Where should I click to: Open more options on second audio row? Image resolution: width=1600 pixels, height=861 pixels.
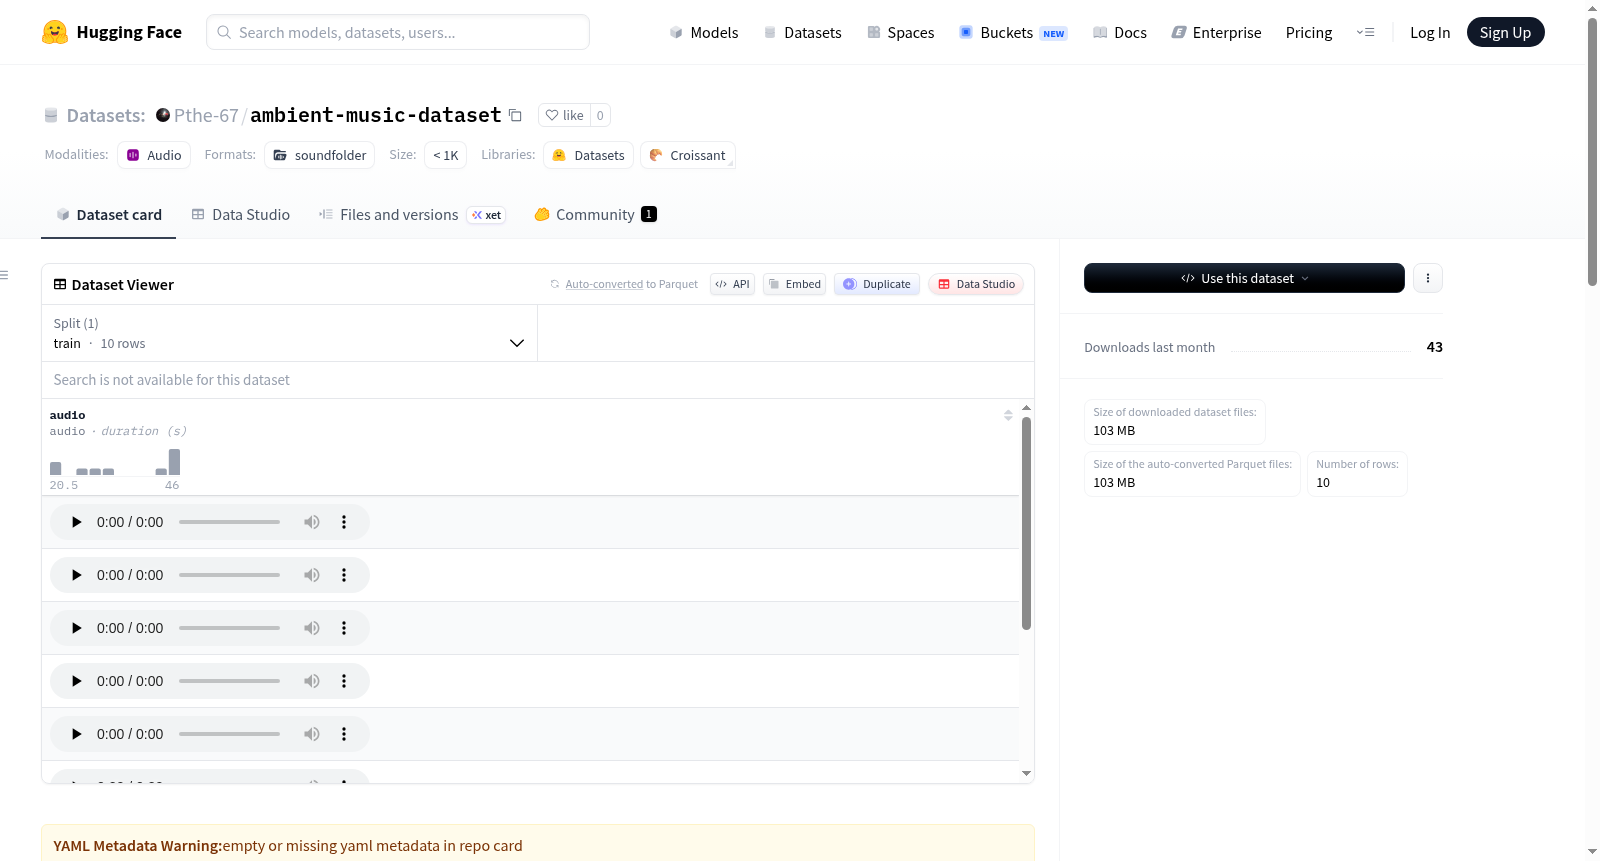tap(344, 575)
